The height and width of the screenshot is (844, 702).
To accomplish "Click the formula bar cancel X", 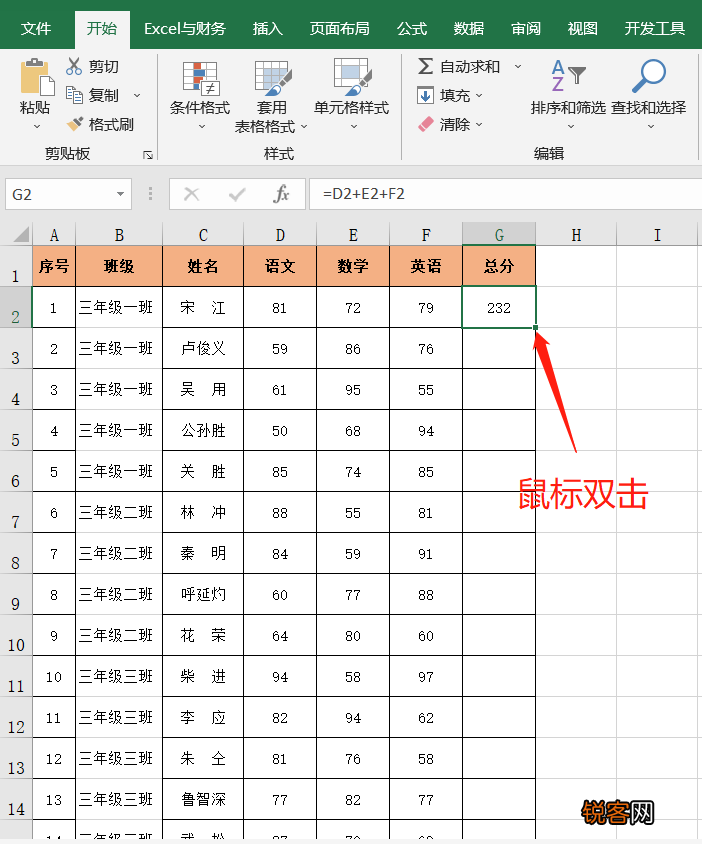I will (x=192, y=194).
